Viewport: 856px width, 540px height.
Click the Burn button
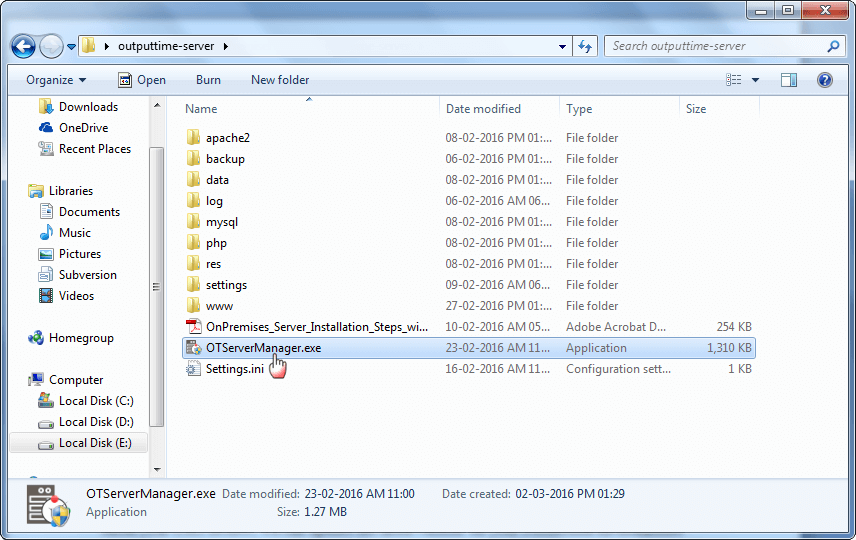click(x=208, y=80)
